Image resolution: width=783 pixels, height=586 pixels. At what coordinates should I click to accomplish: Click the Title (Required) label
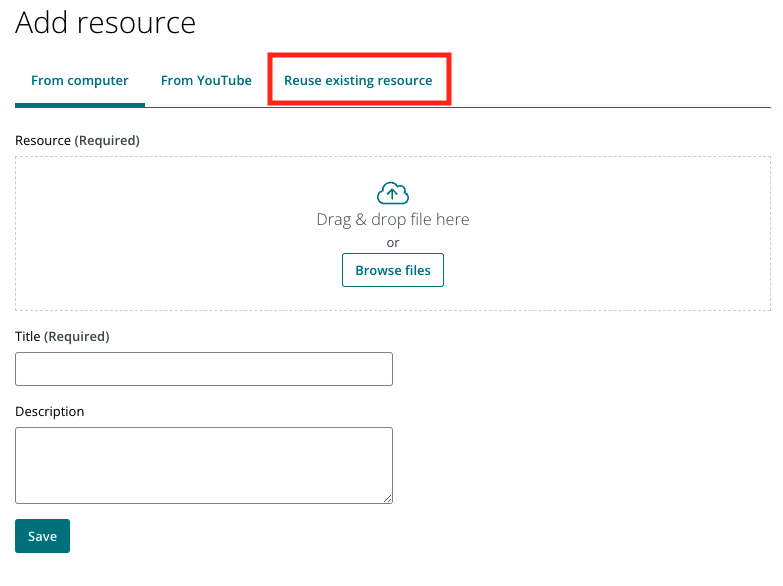pos(62,336)
